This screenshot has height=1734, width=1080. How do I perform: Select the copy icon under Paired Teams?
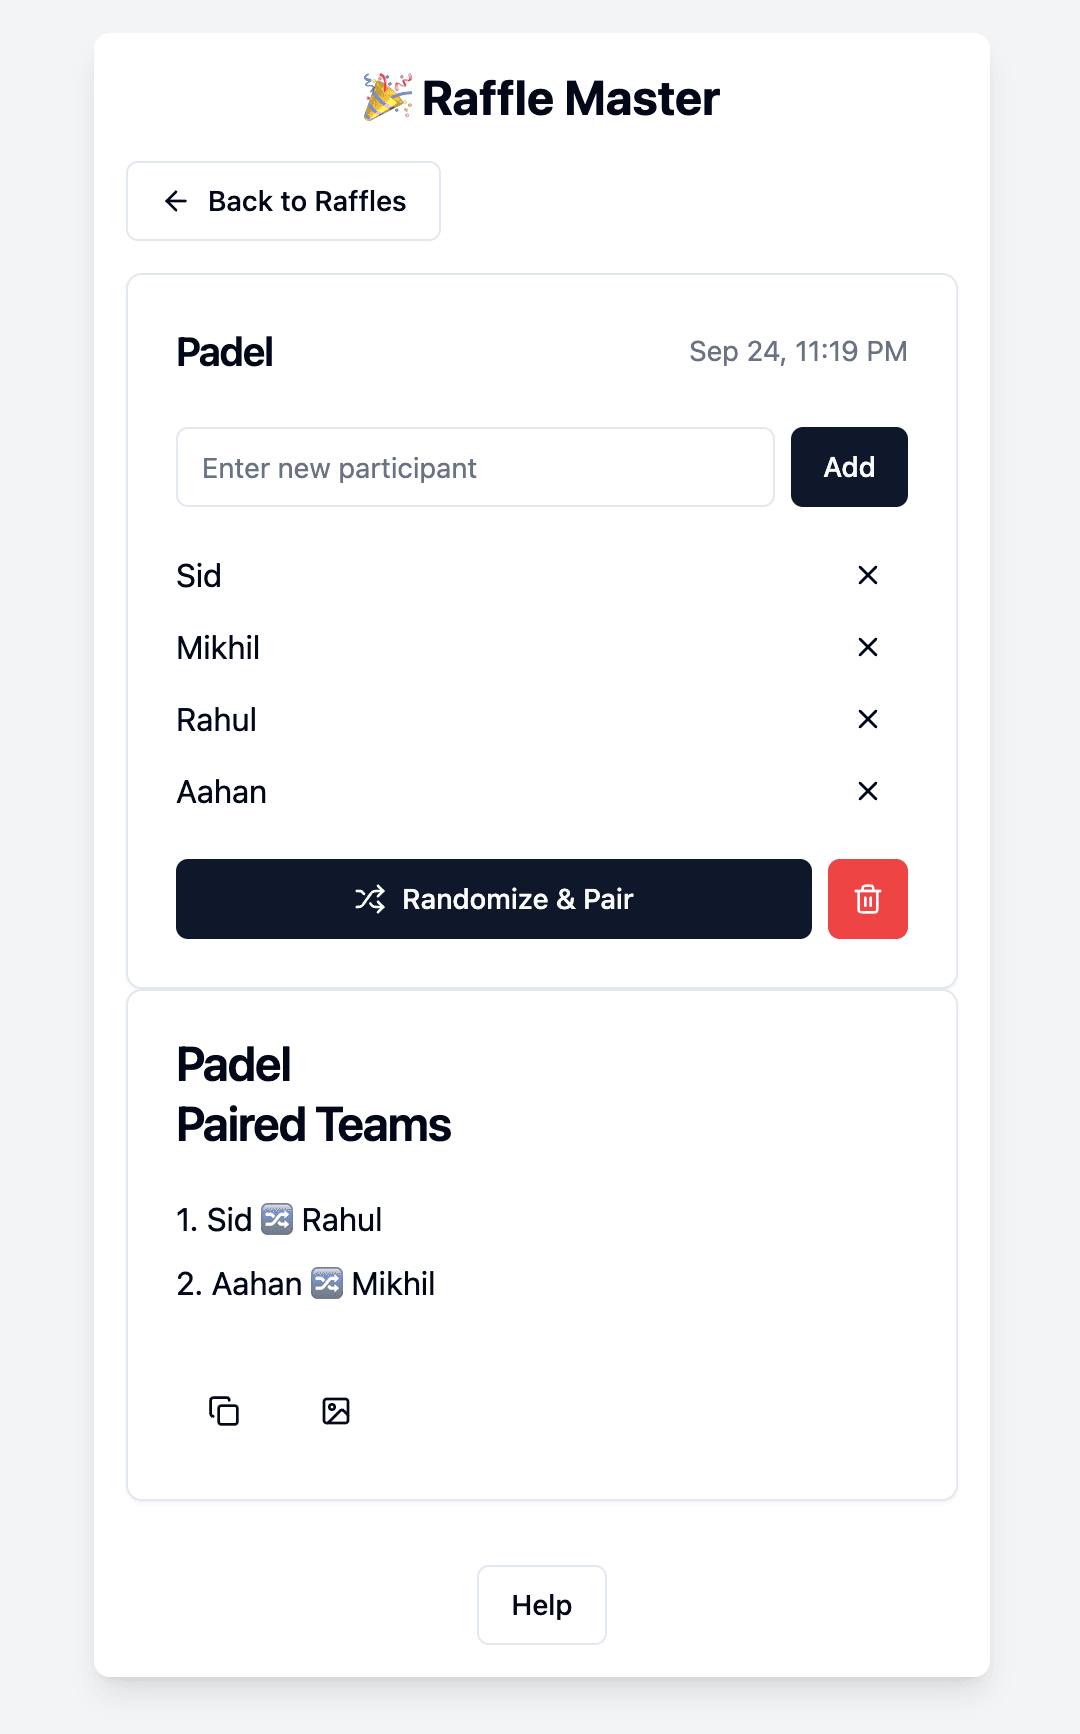coord(224,1410)
